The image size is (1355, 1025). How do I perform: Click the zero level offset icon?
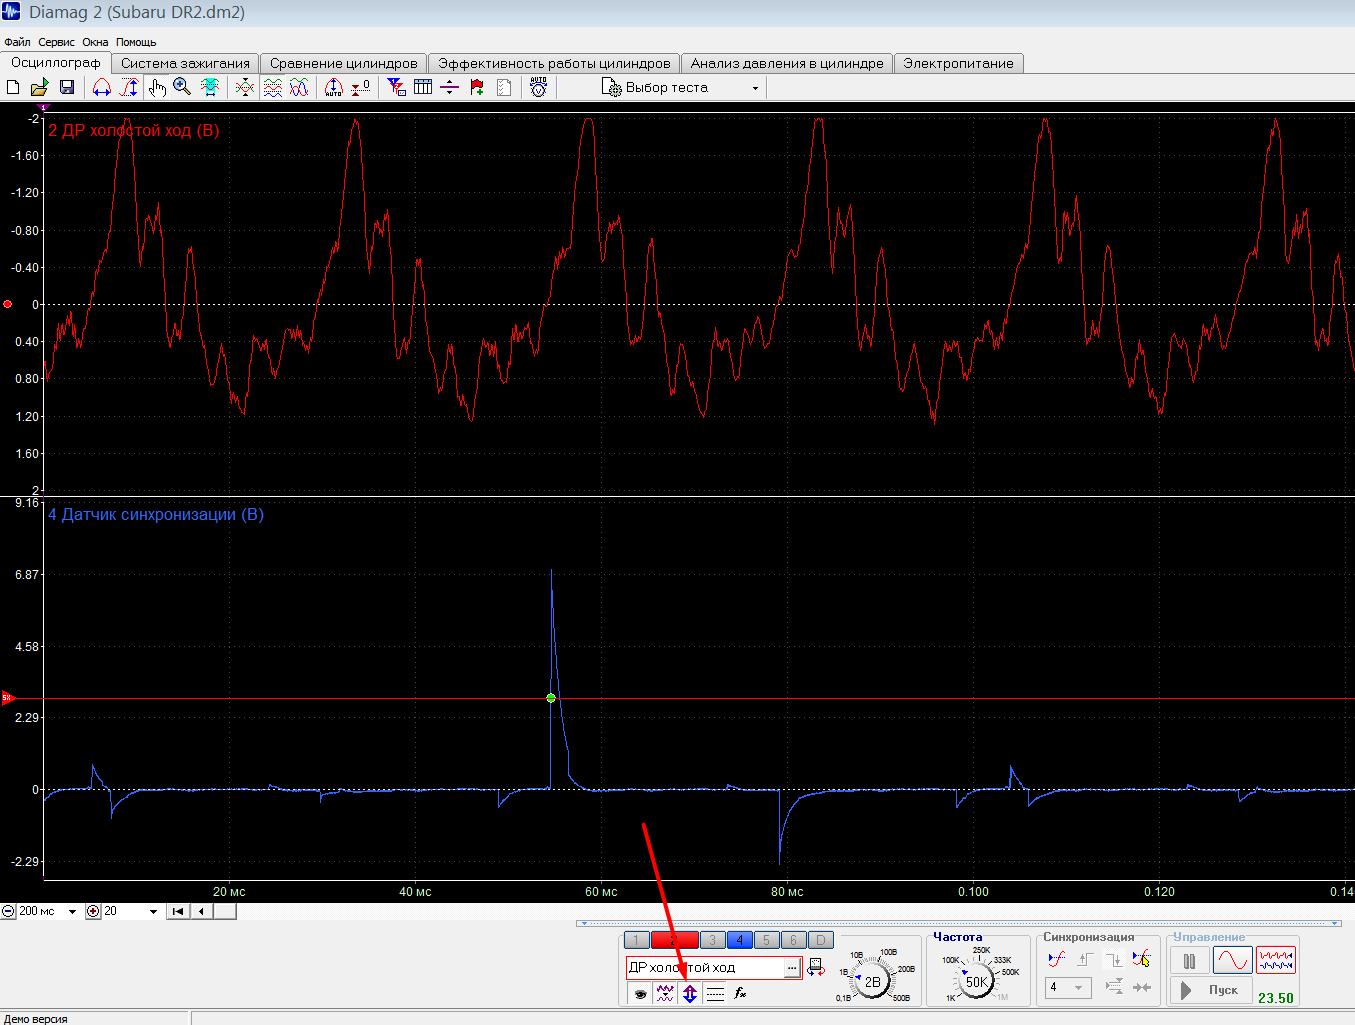click(361, 88)
